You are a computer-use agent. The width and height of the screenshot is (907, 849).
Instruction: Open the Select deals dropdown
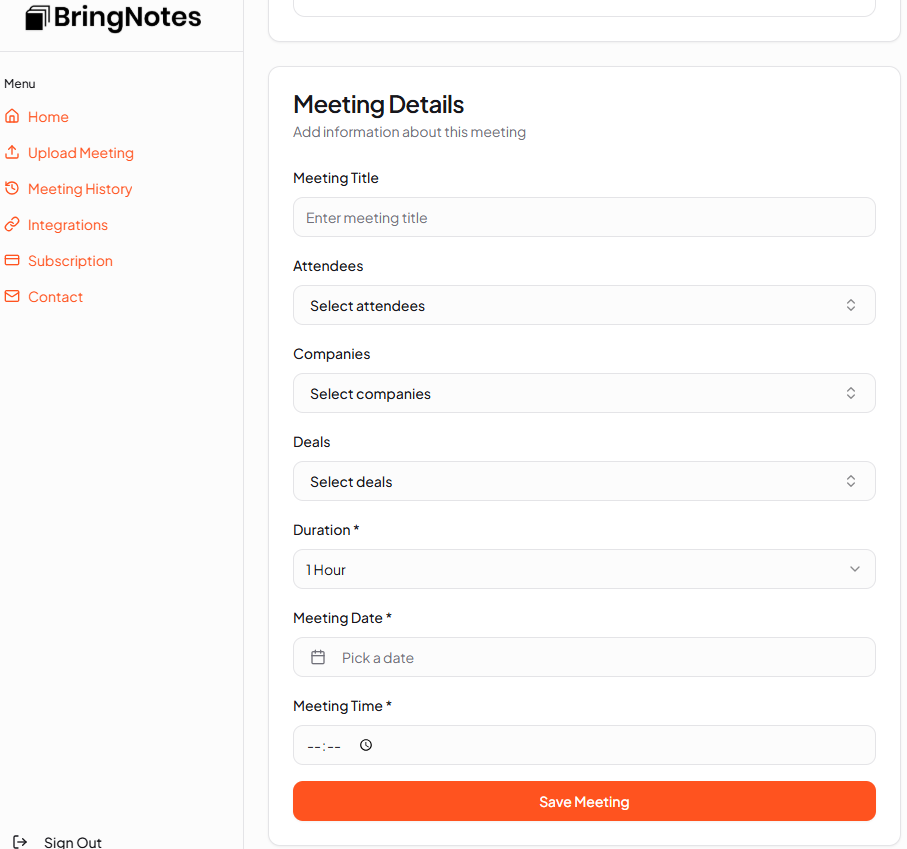tap(584, 481)
